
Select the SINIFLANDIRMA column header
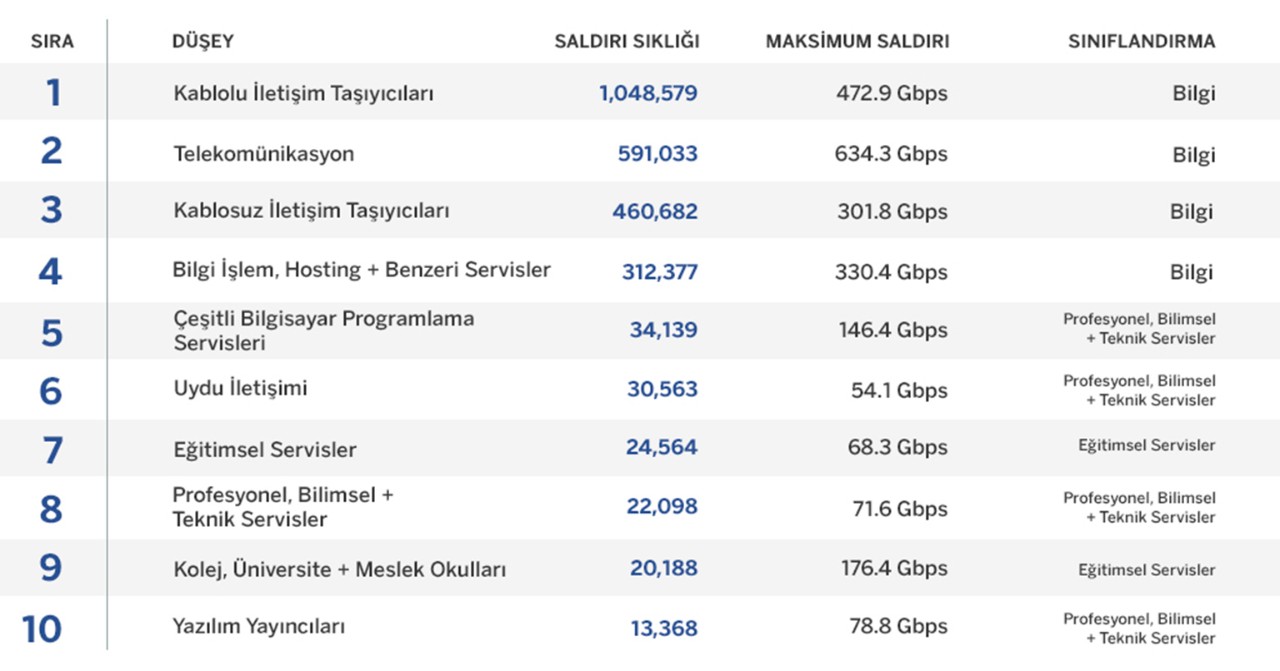[1142, 42]
